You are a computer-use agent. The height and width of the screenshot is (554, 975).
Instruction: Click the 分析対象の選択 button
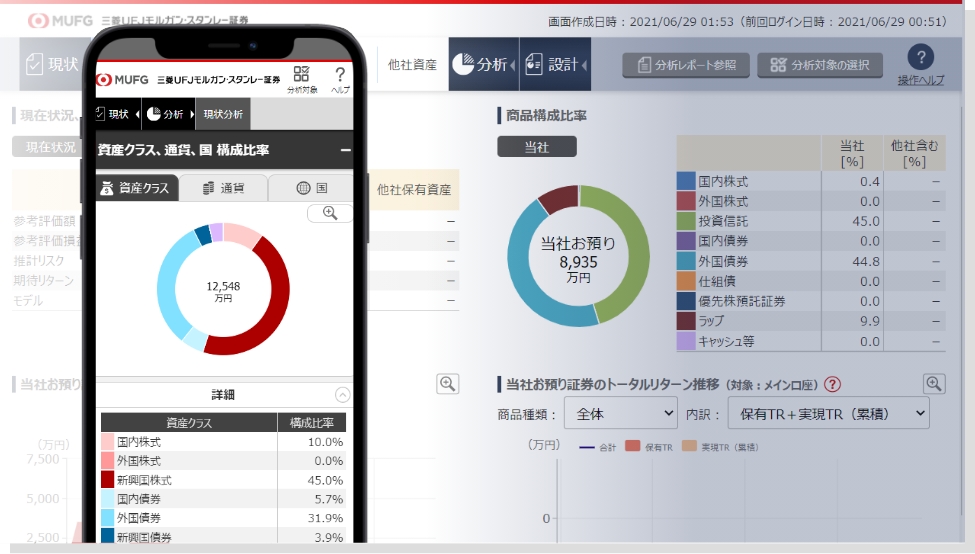(x=820, y=65)
